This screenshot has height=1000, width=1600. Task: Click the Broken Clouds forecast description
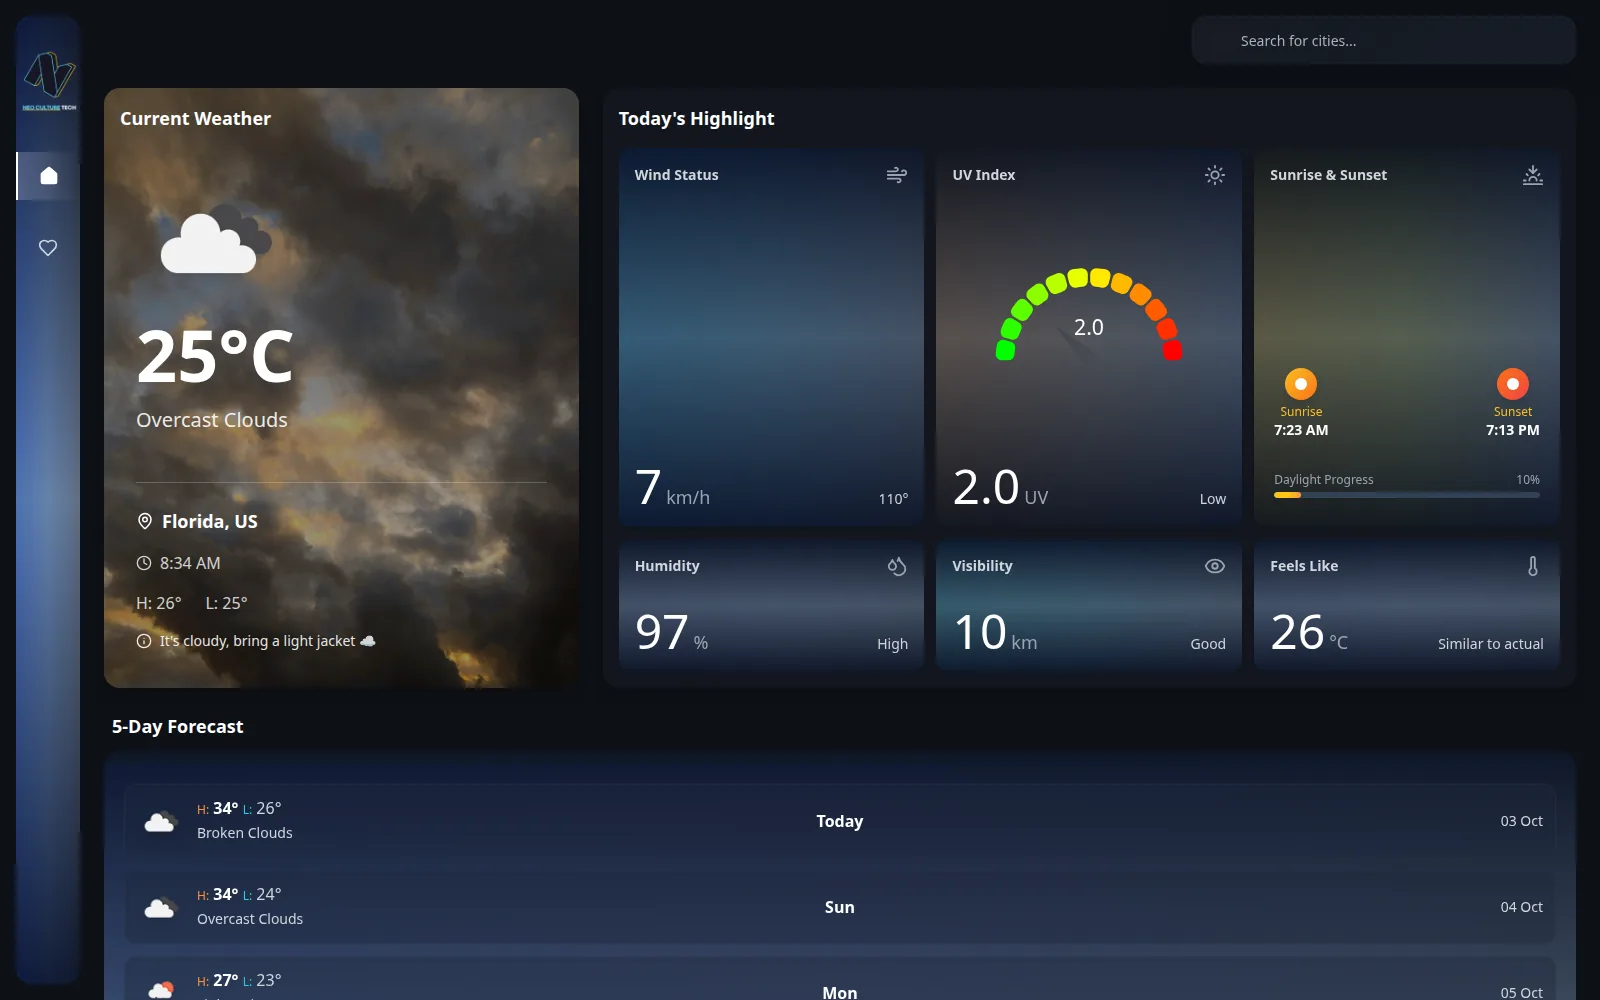(x=244, y=833)
